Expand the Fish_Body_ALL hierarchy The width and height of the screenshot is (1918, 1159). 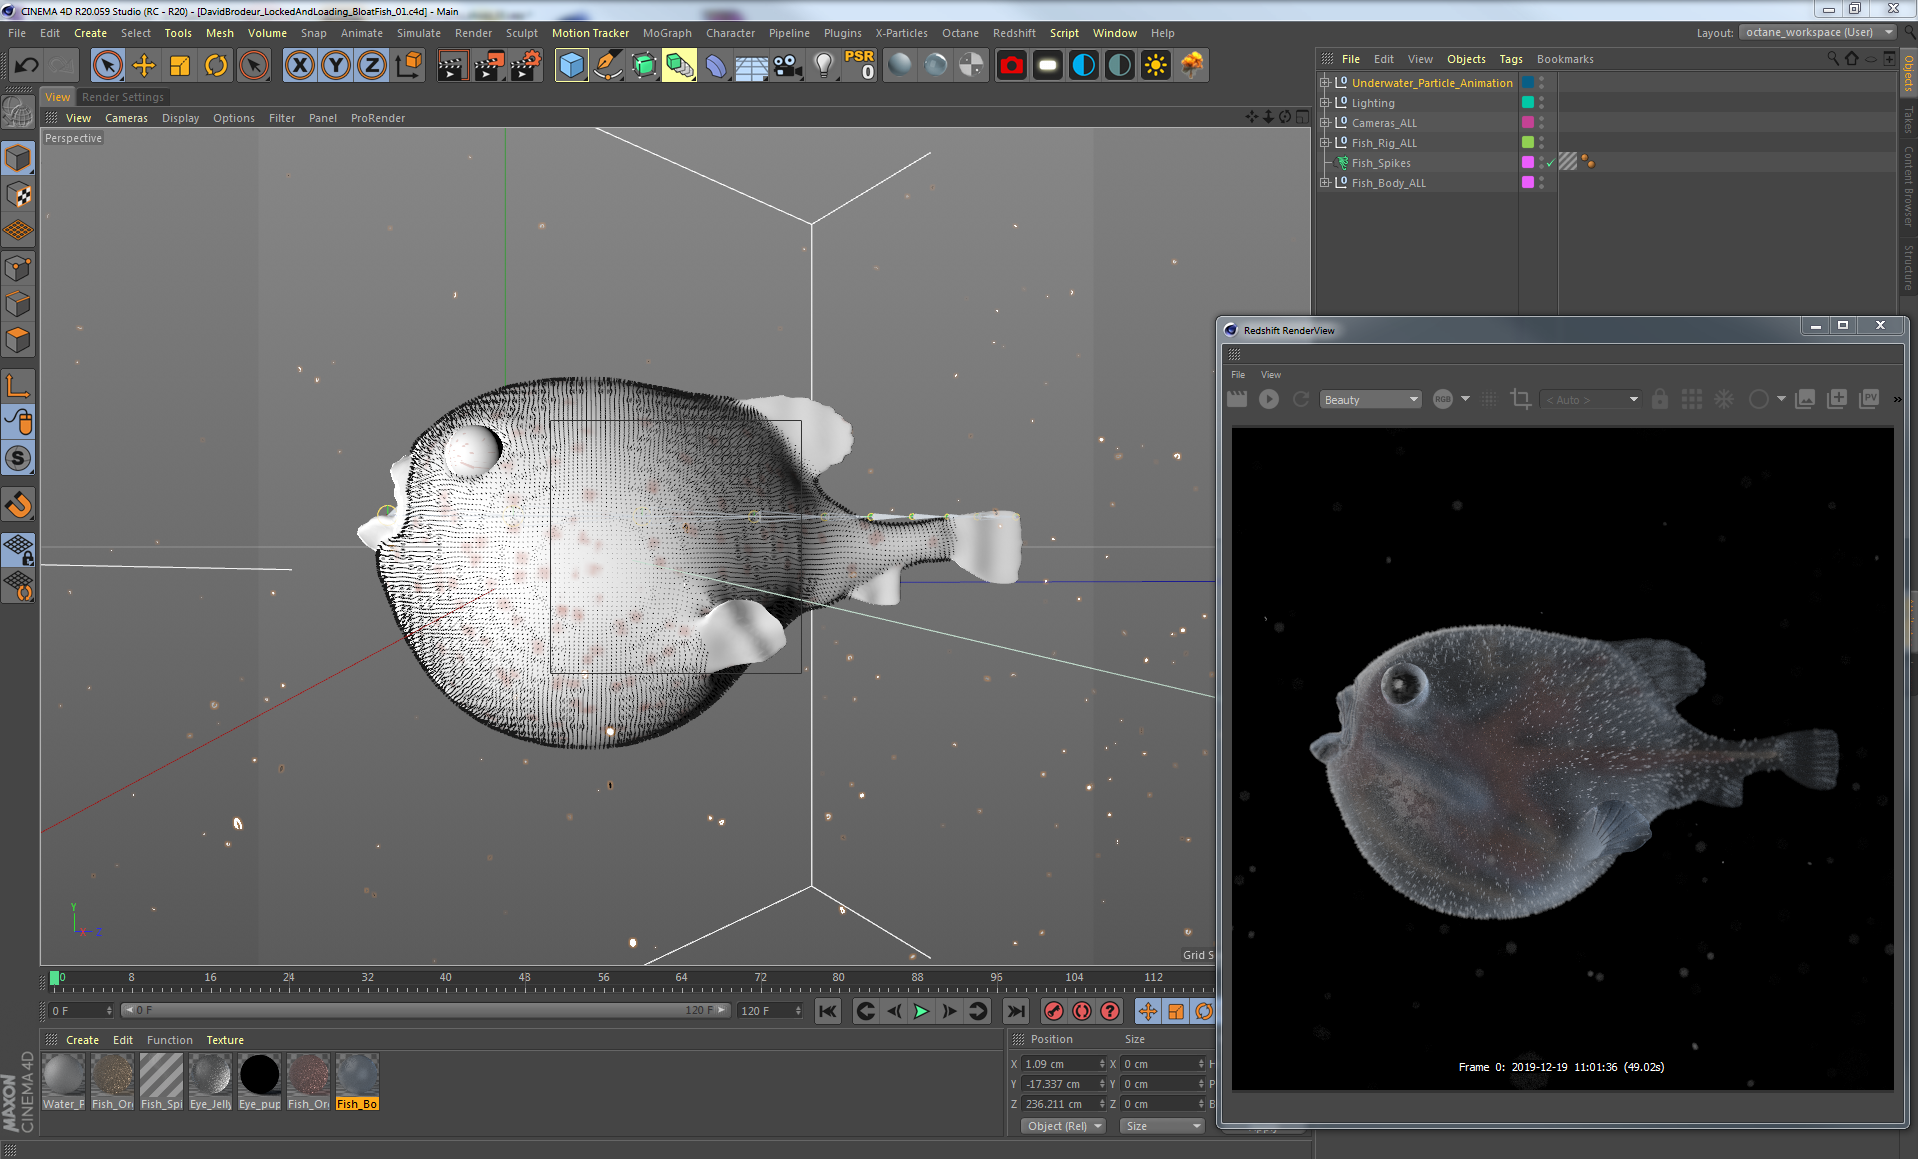click(1324, 182)
